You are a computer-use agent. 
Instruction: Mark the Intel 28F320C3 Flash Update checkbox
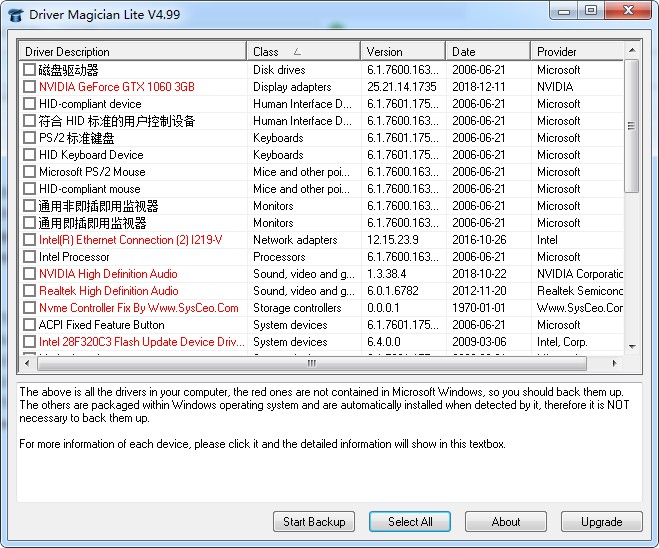click(29, 342)
